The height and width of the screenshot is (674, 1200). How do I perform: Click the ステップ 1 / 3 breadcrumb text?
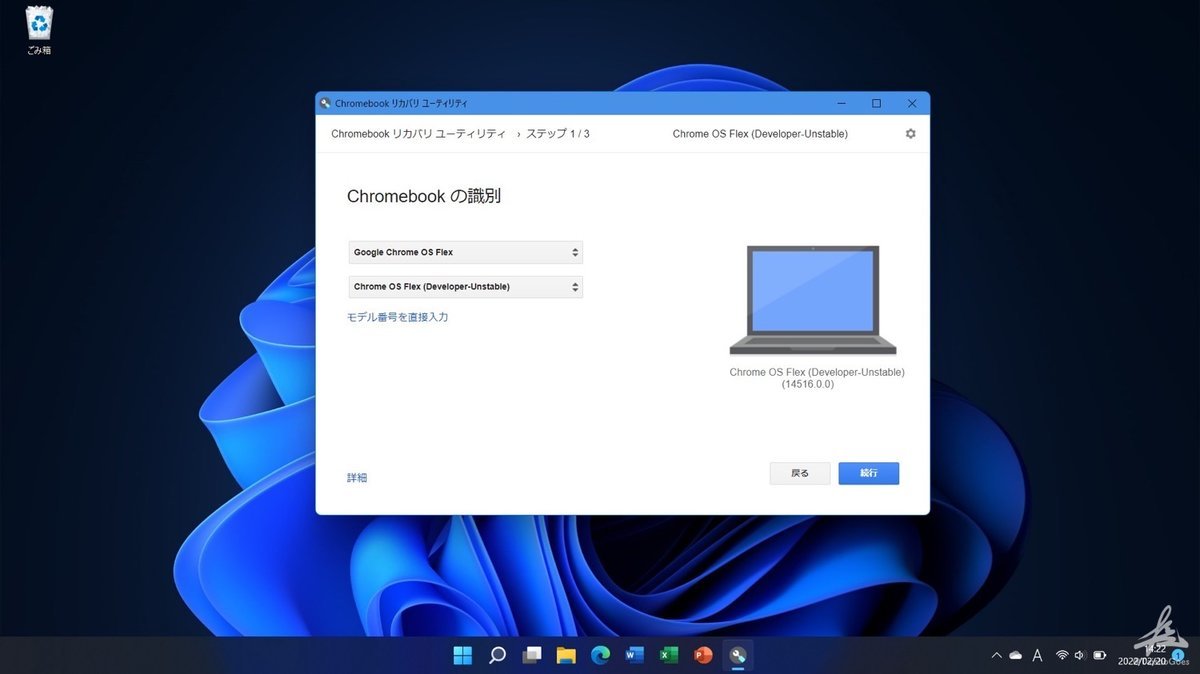tap(558, 134)
